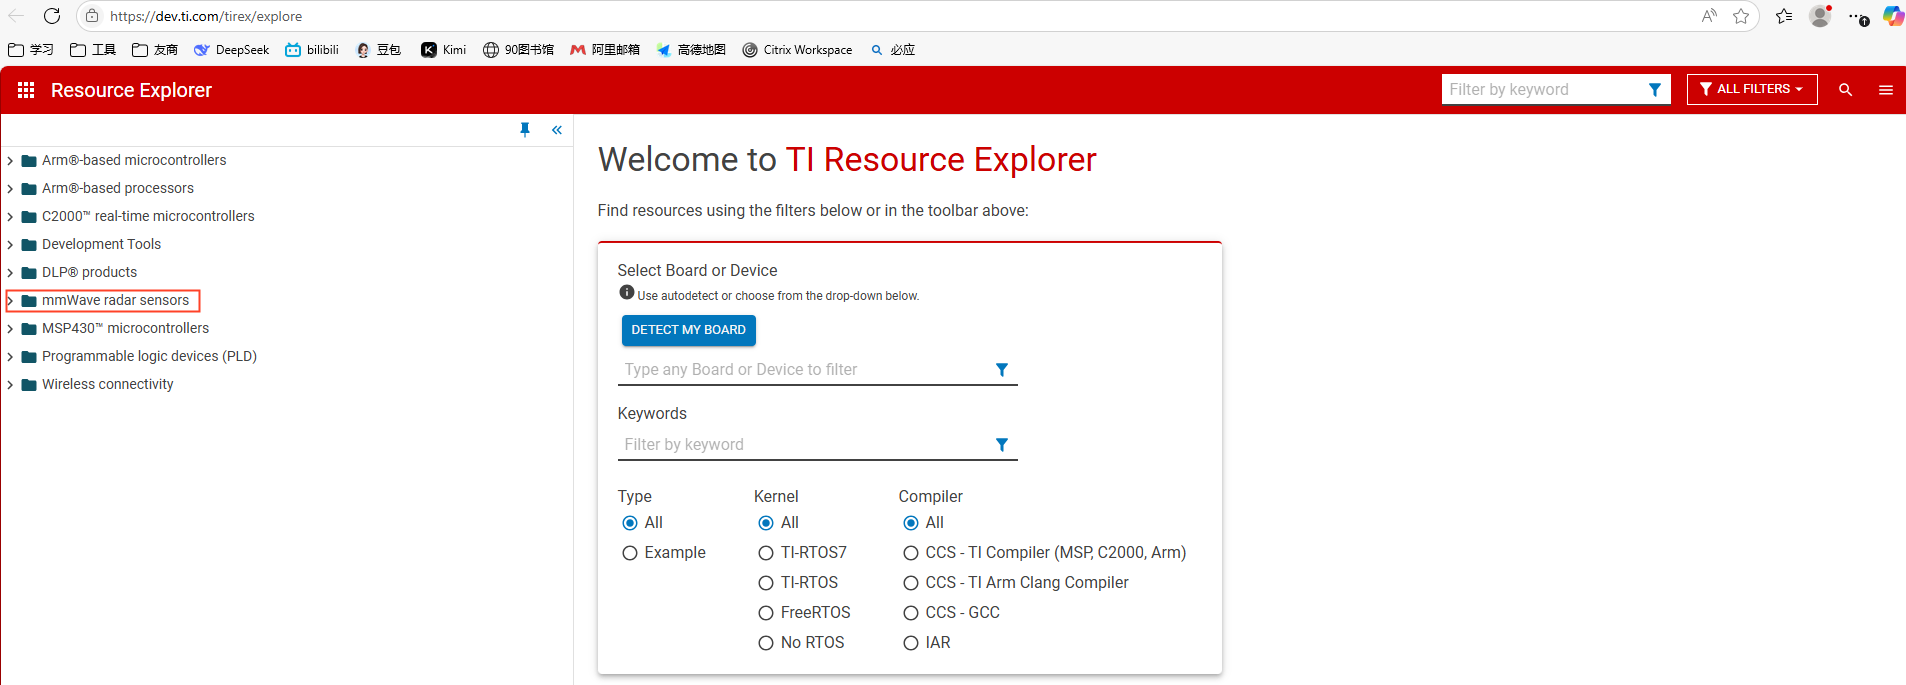Screen dimensions: 1906x685
Task: Open the 工具 bookmarks folder
Action: click(93, 50)
